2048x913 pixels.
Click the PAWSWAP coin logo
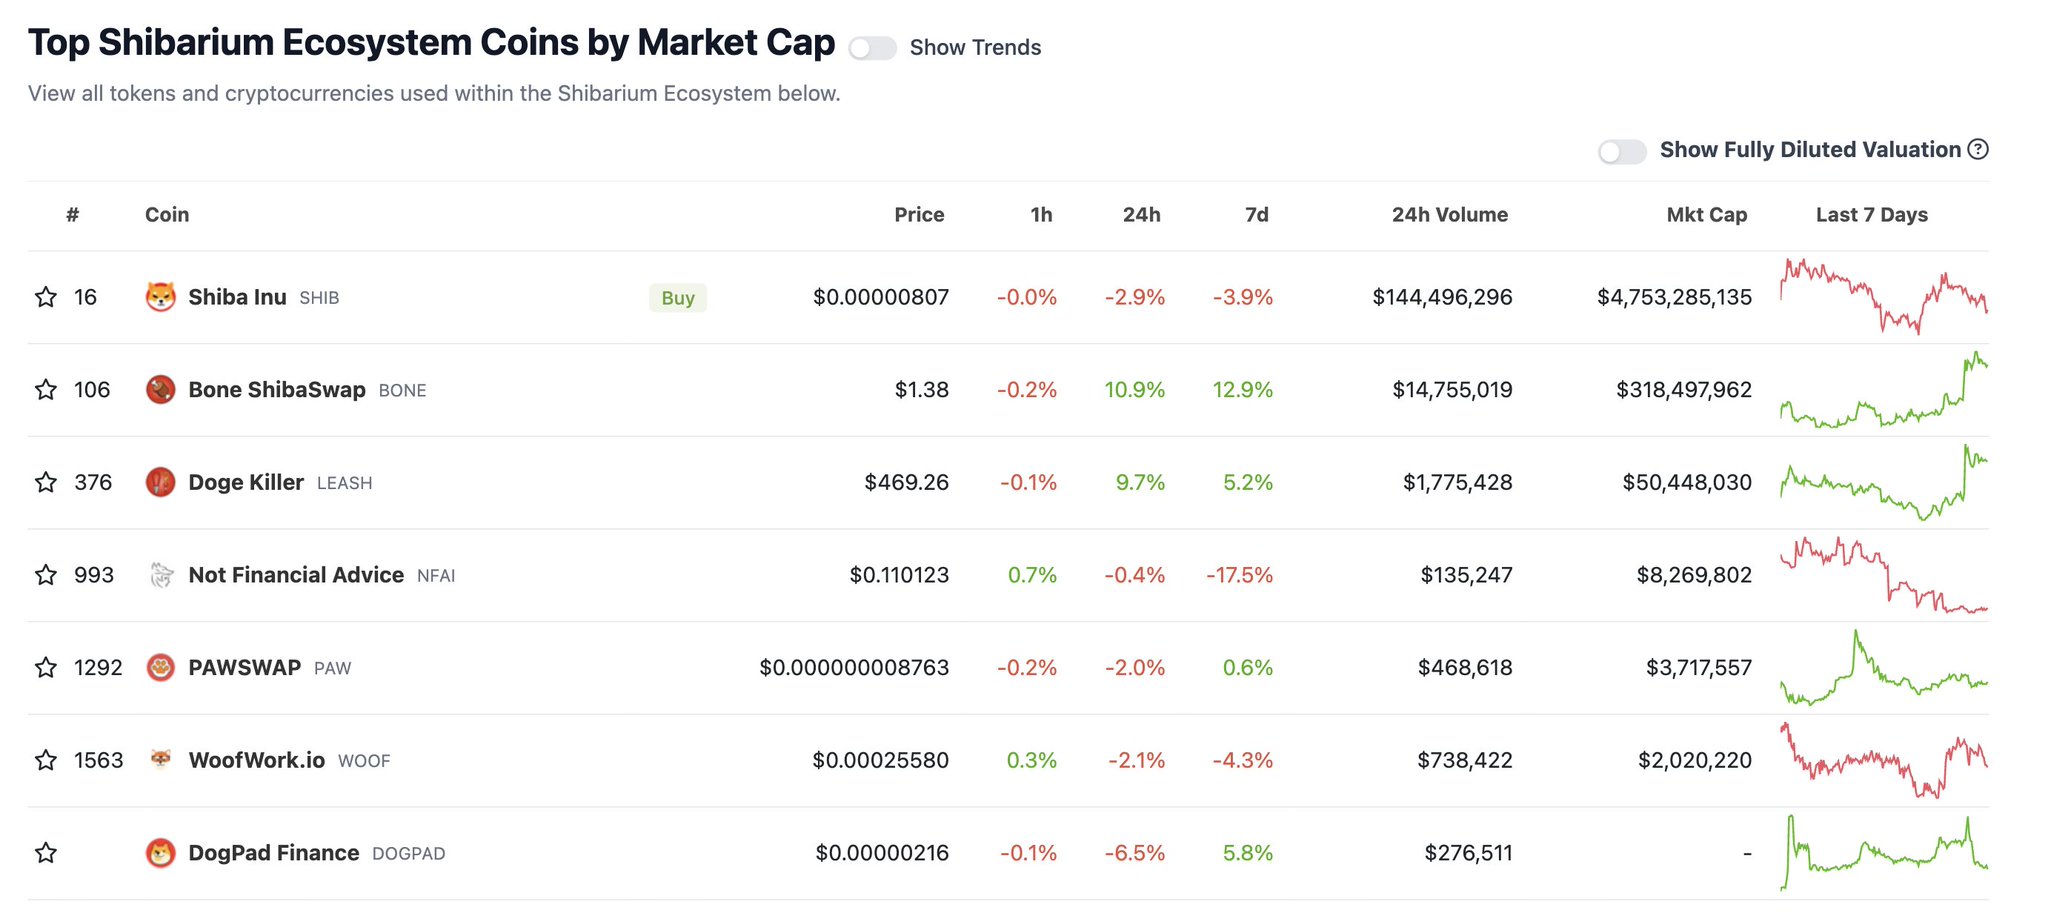(160, 667)
